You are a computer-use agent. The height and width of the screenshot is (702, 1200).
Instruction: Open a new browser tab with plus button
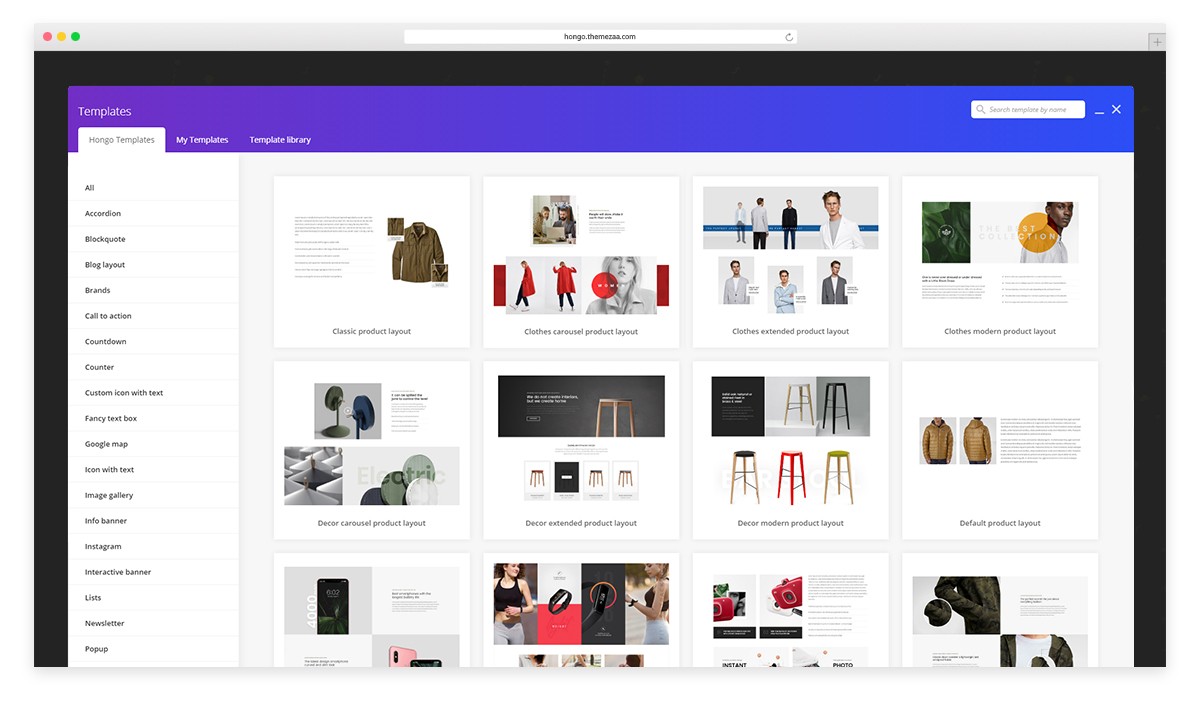coord(1157,42)
